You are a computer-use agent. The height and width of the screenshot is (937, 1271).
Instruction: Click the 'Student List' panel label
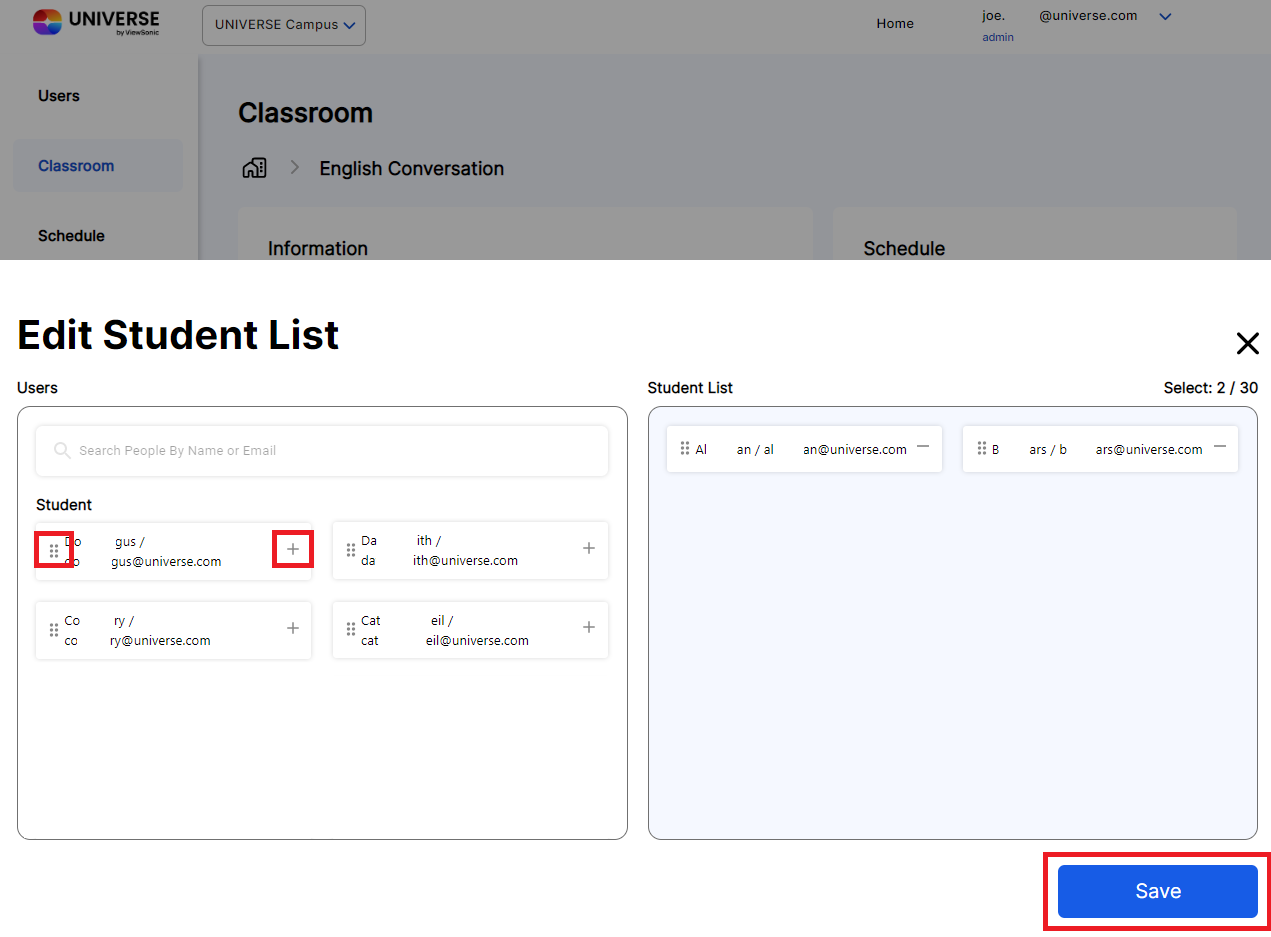[690, 388]
